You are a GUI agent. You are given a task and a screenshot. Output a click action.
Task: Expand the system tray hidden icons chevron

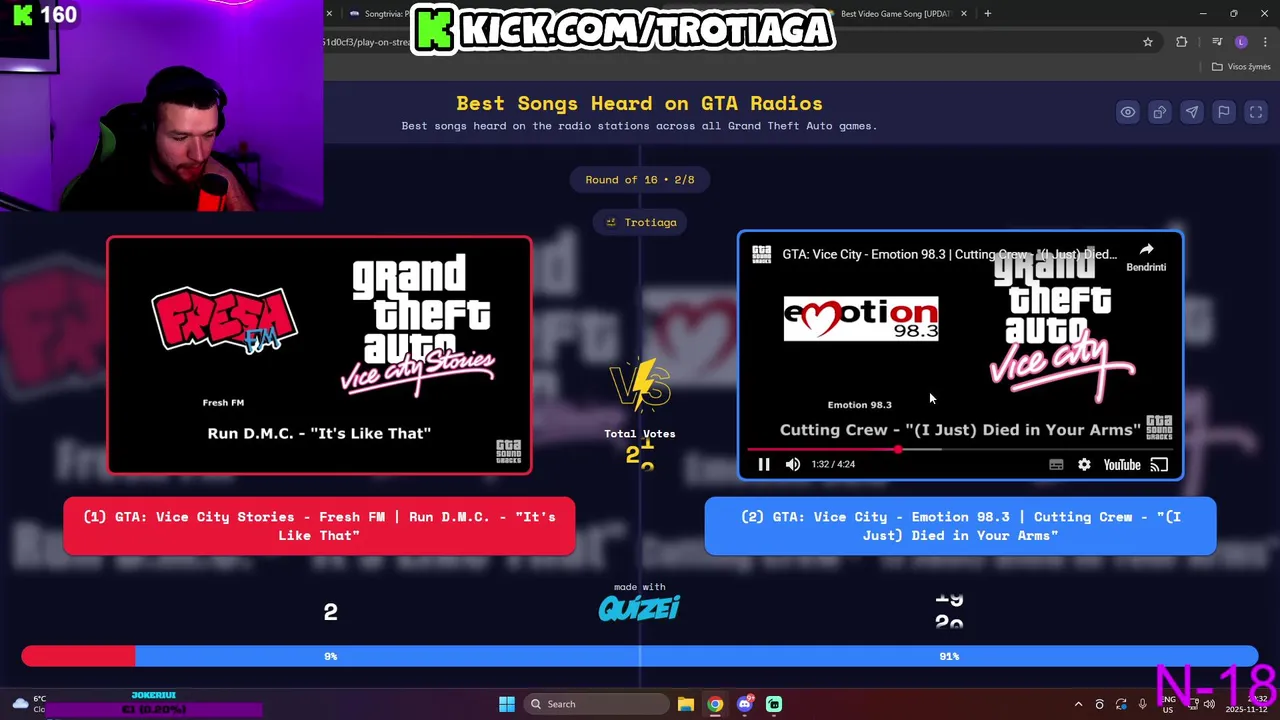tap(1078, 704)
